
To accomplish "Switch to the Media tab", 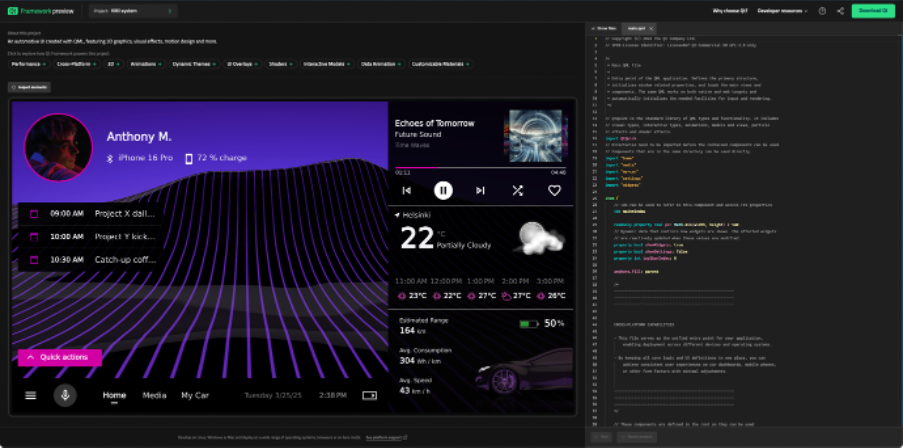I will [154, 395].
